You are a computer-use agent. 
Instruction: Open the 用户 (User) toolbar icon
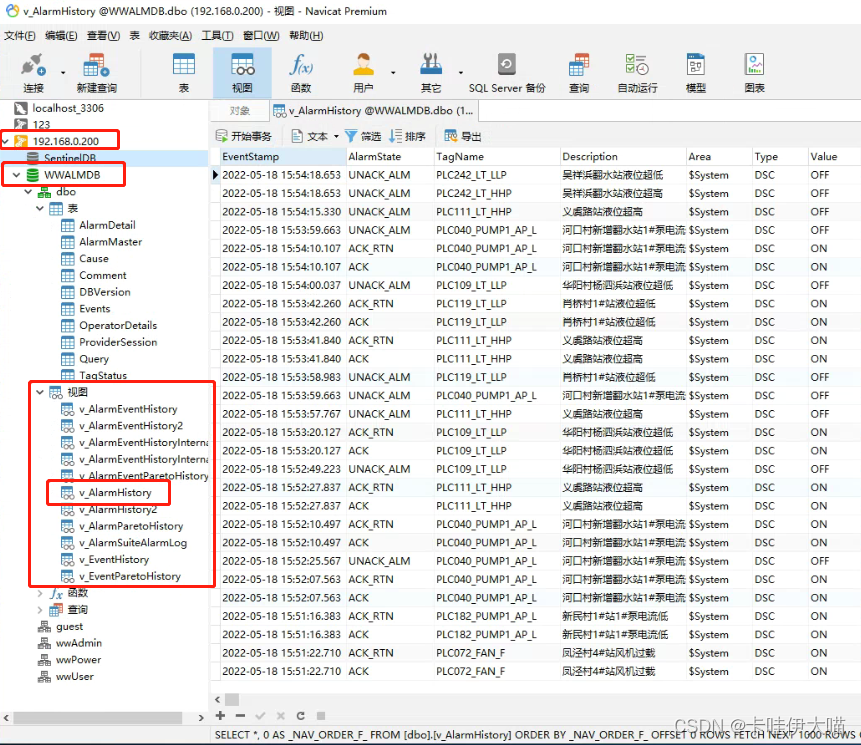point(362,72)
